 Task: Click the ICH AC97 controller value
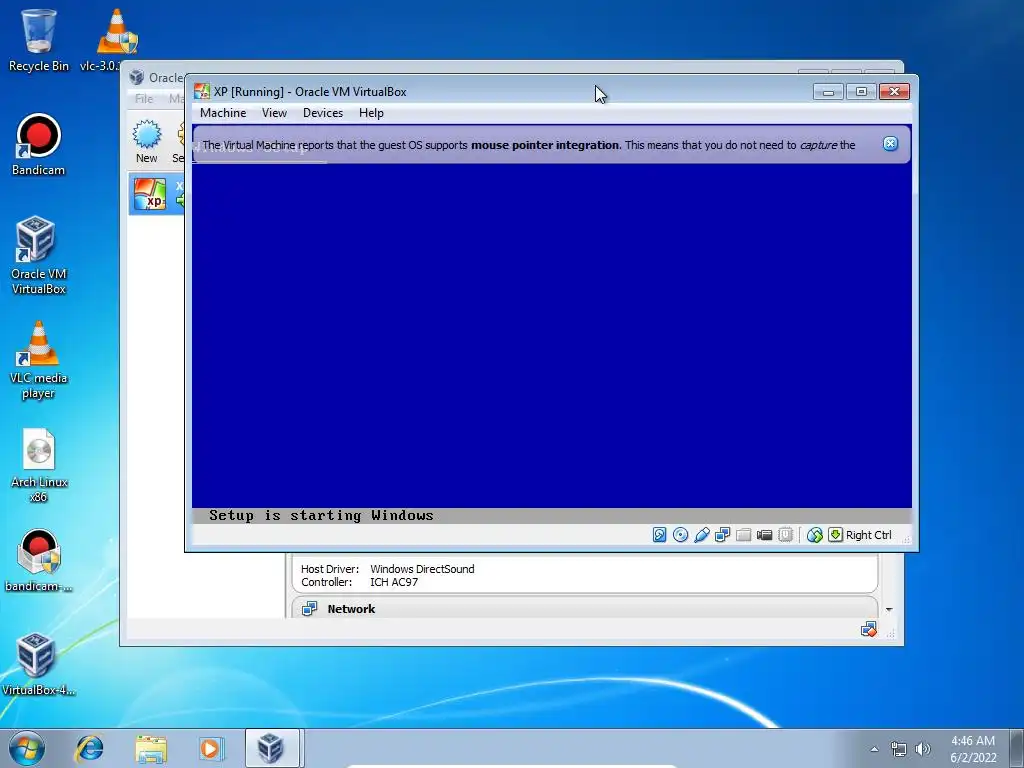pos(393,582)
